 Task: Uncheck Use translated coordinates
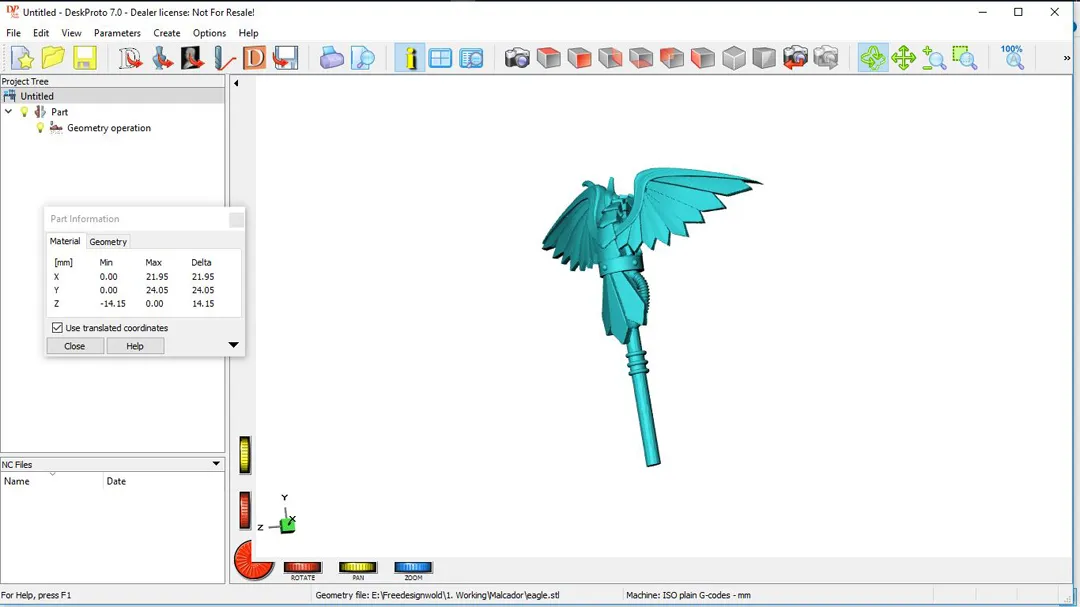point(57,328)
